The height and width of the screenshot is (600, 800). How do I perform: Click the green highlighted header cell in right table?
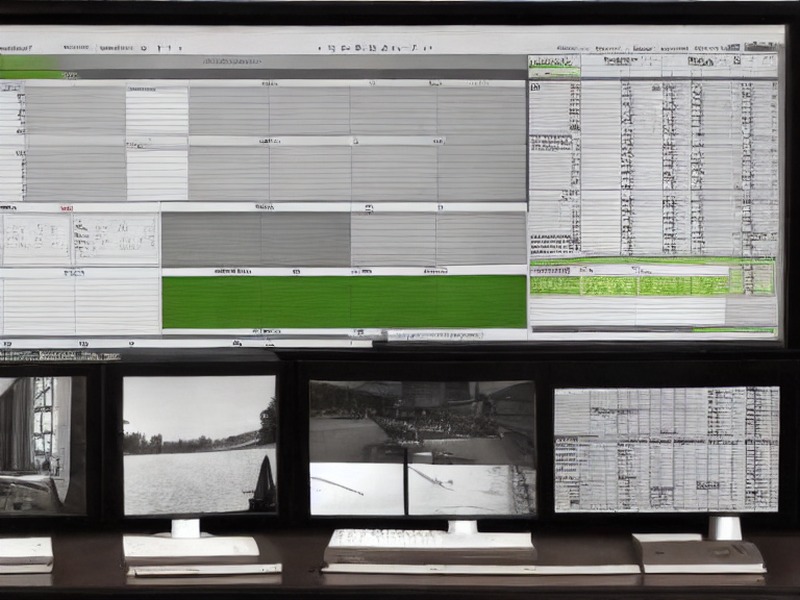click(554, 66)
